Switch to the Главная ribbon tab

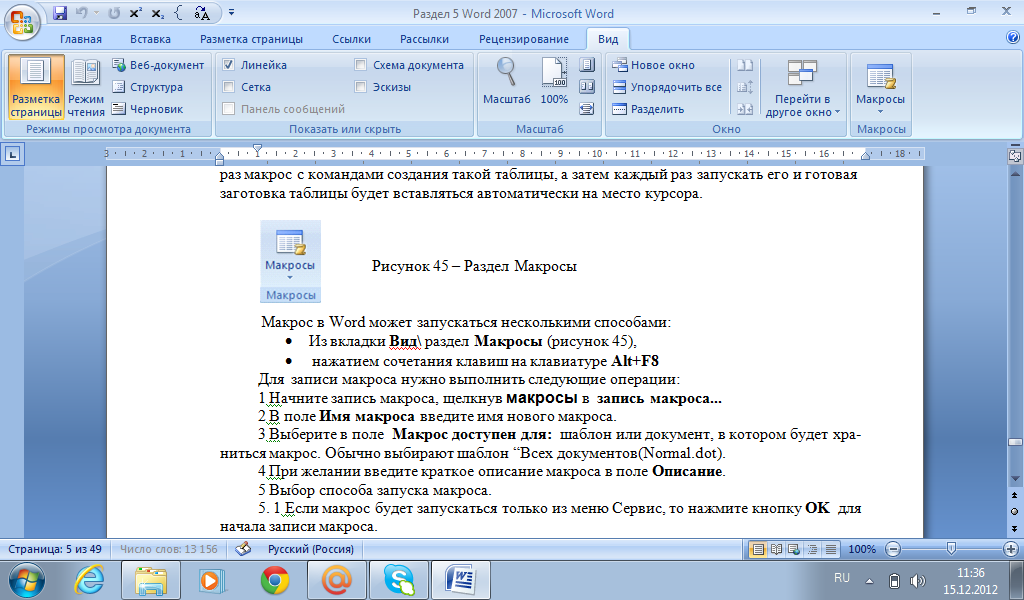(x=81, y=39)
